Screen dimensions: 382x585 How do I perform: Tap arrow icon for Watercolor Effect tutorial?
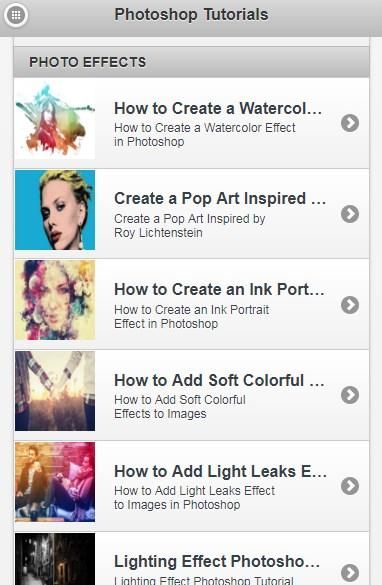(x=350, y=123)
